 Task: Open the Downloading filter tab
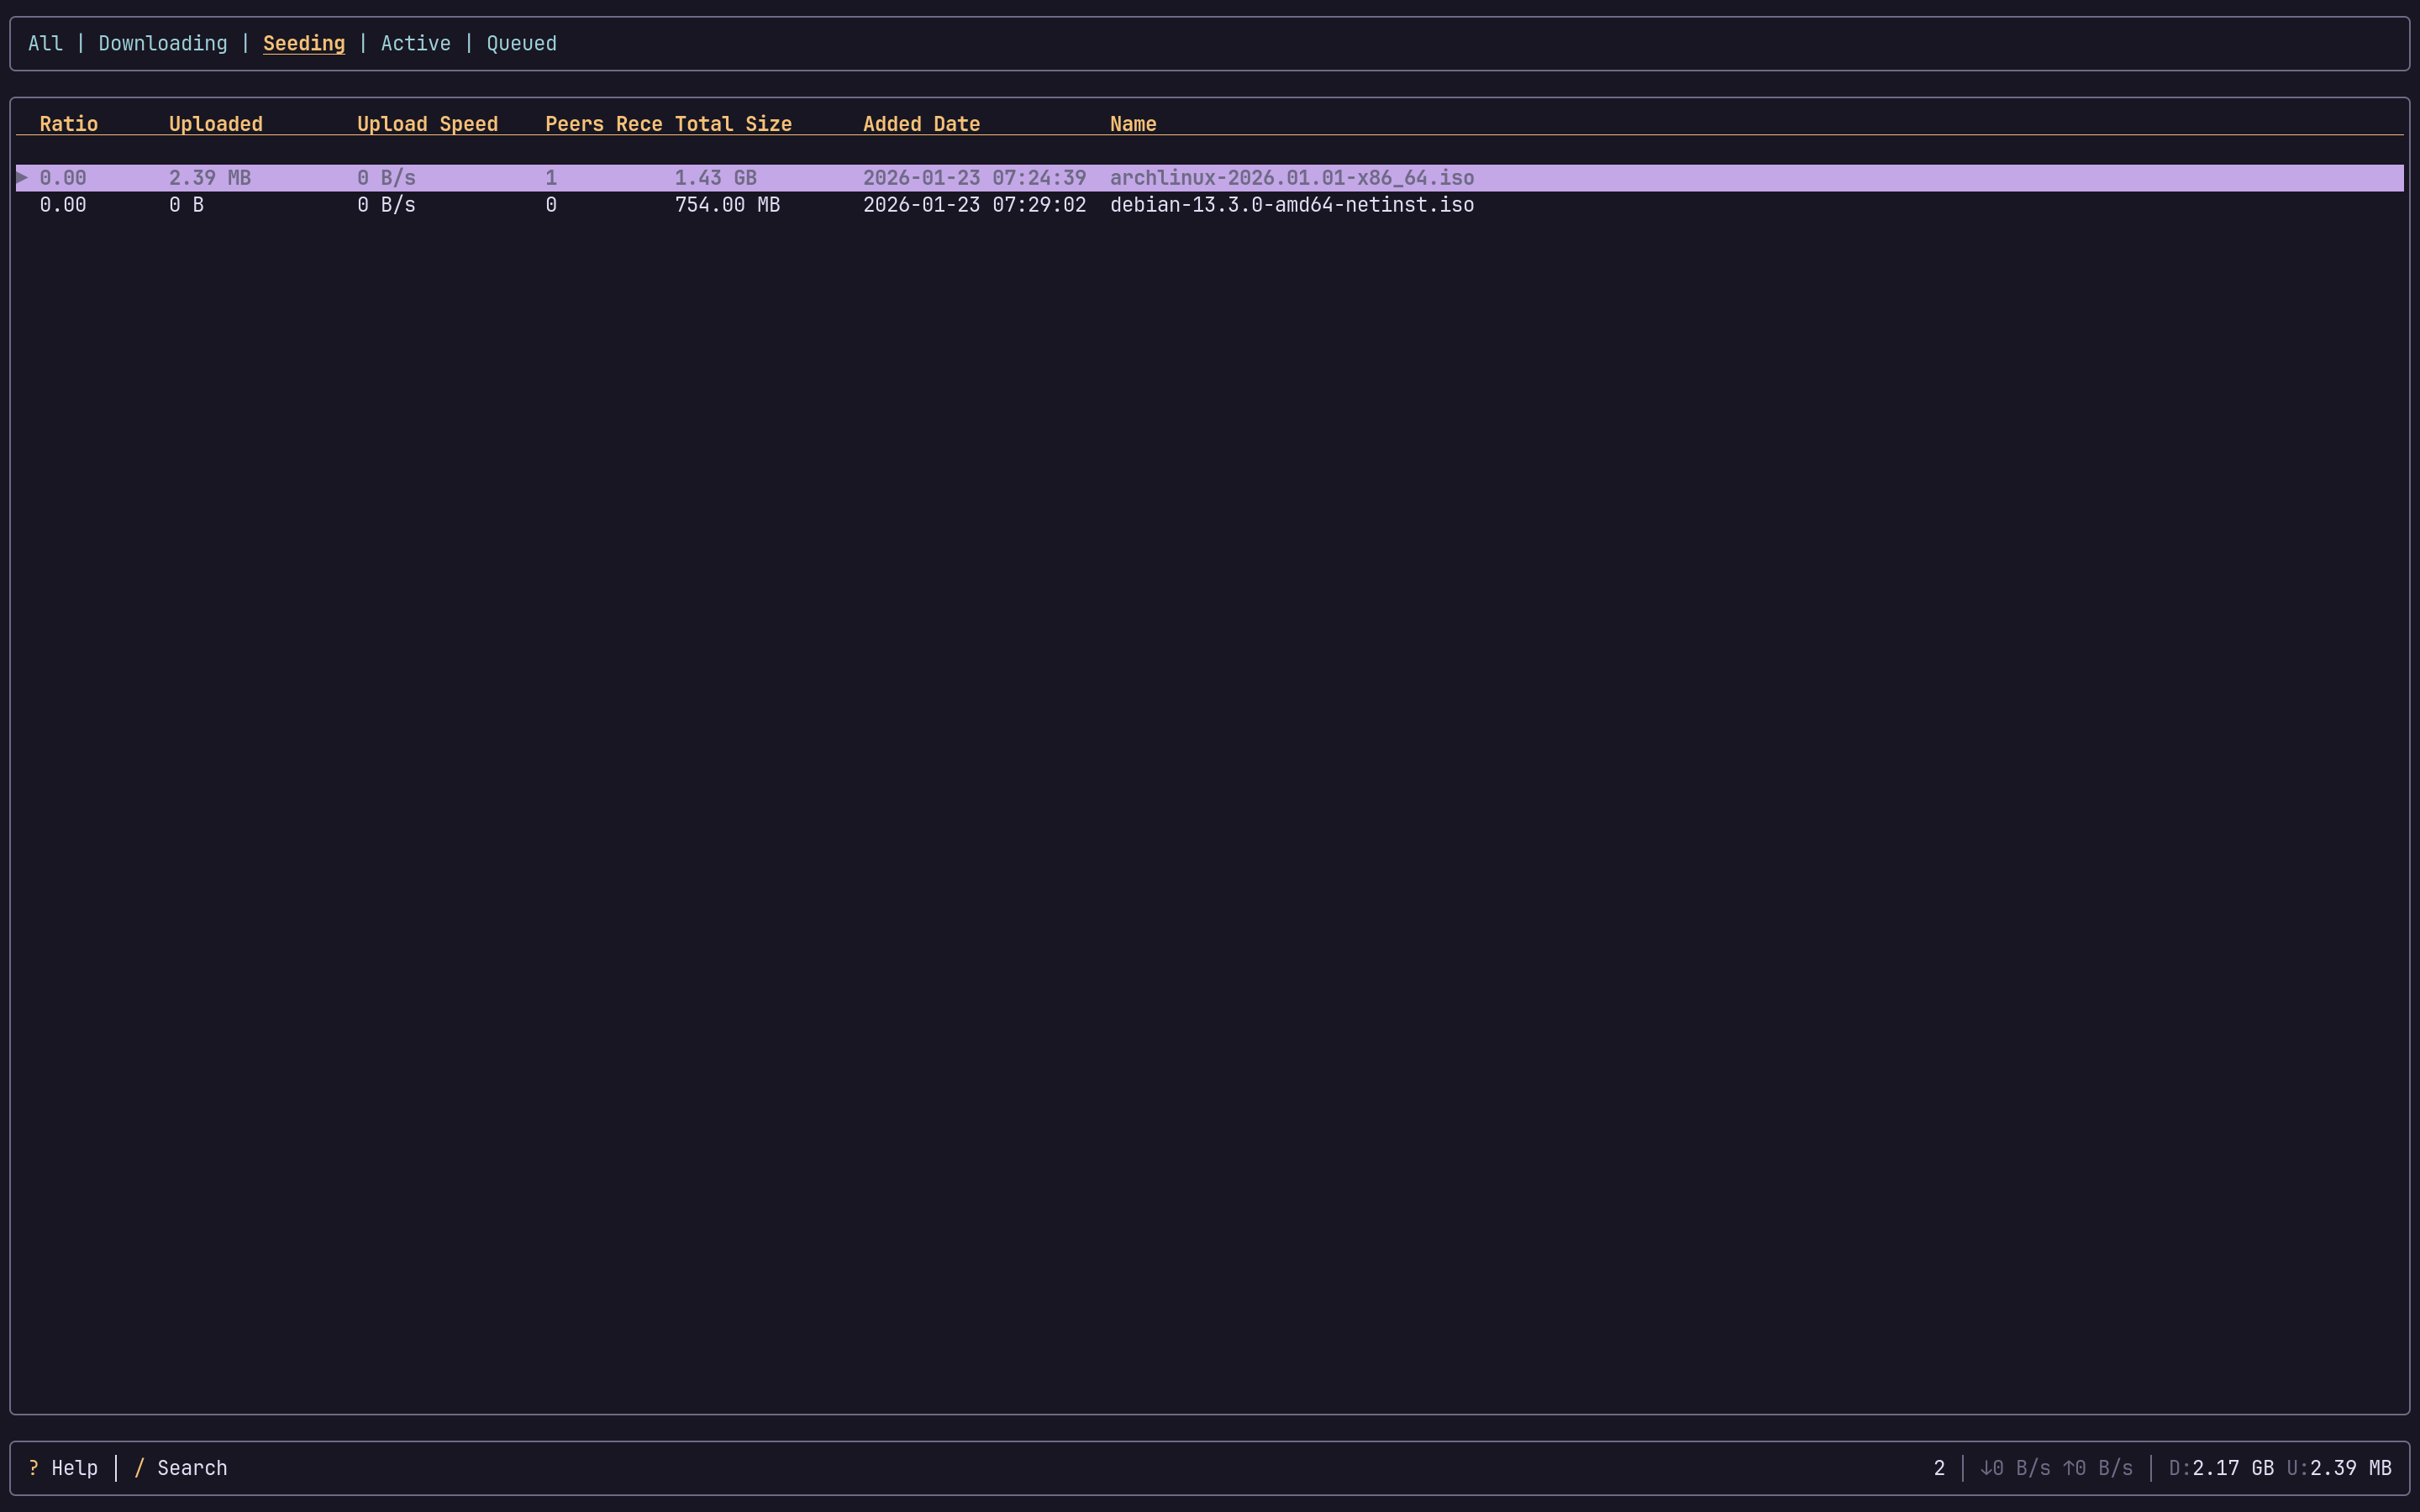point(163,43)
